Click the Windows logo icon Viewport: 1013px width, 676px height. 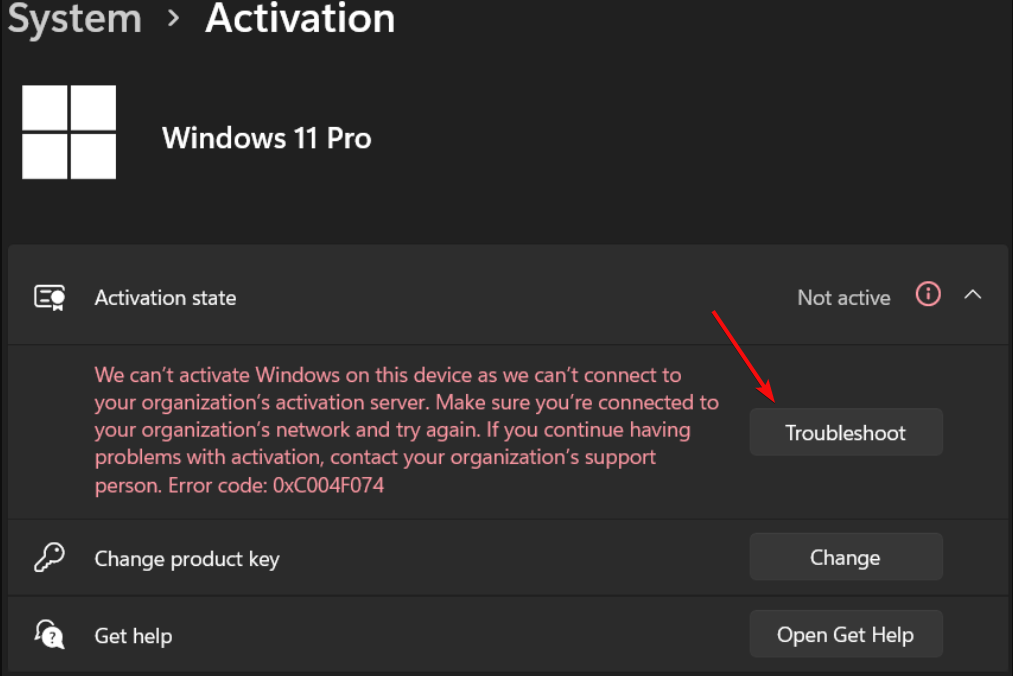[69, 132]
